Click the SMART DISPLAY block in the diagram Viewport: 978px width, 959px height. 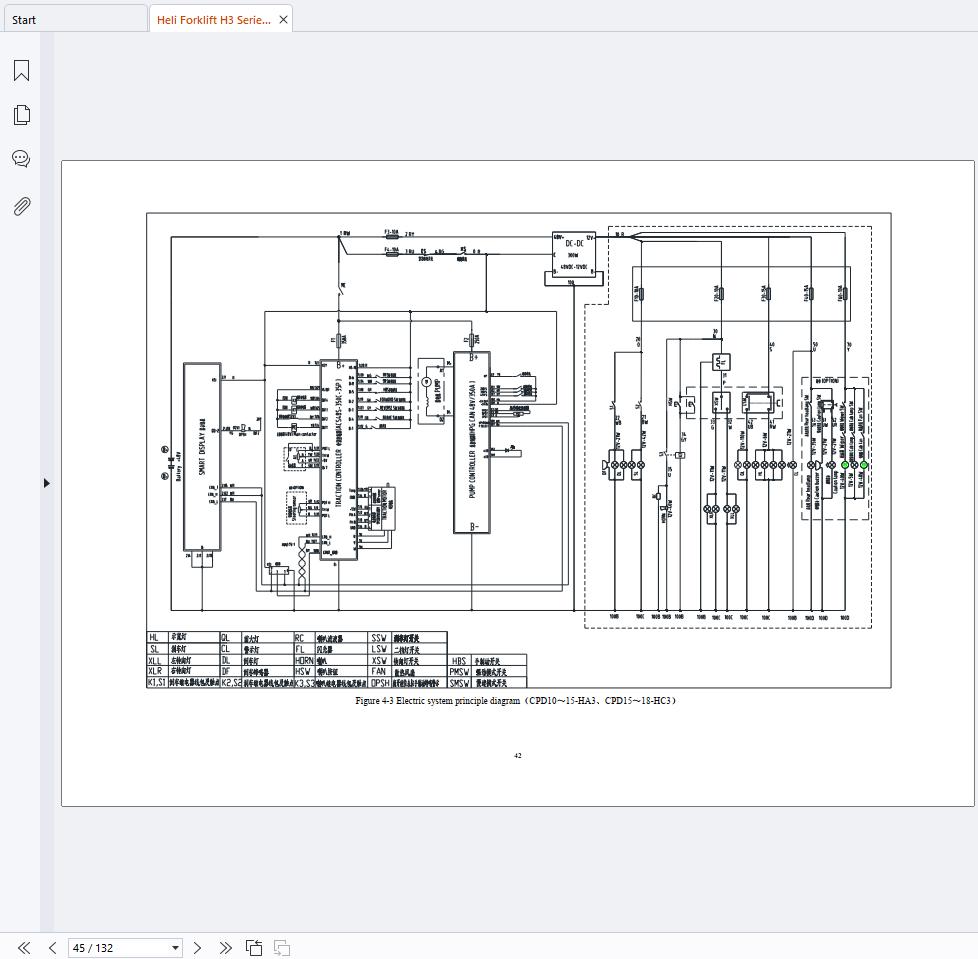202,456
